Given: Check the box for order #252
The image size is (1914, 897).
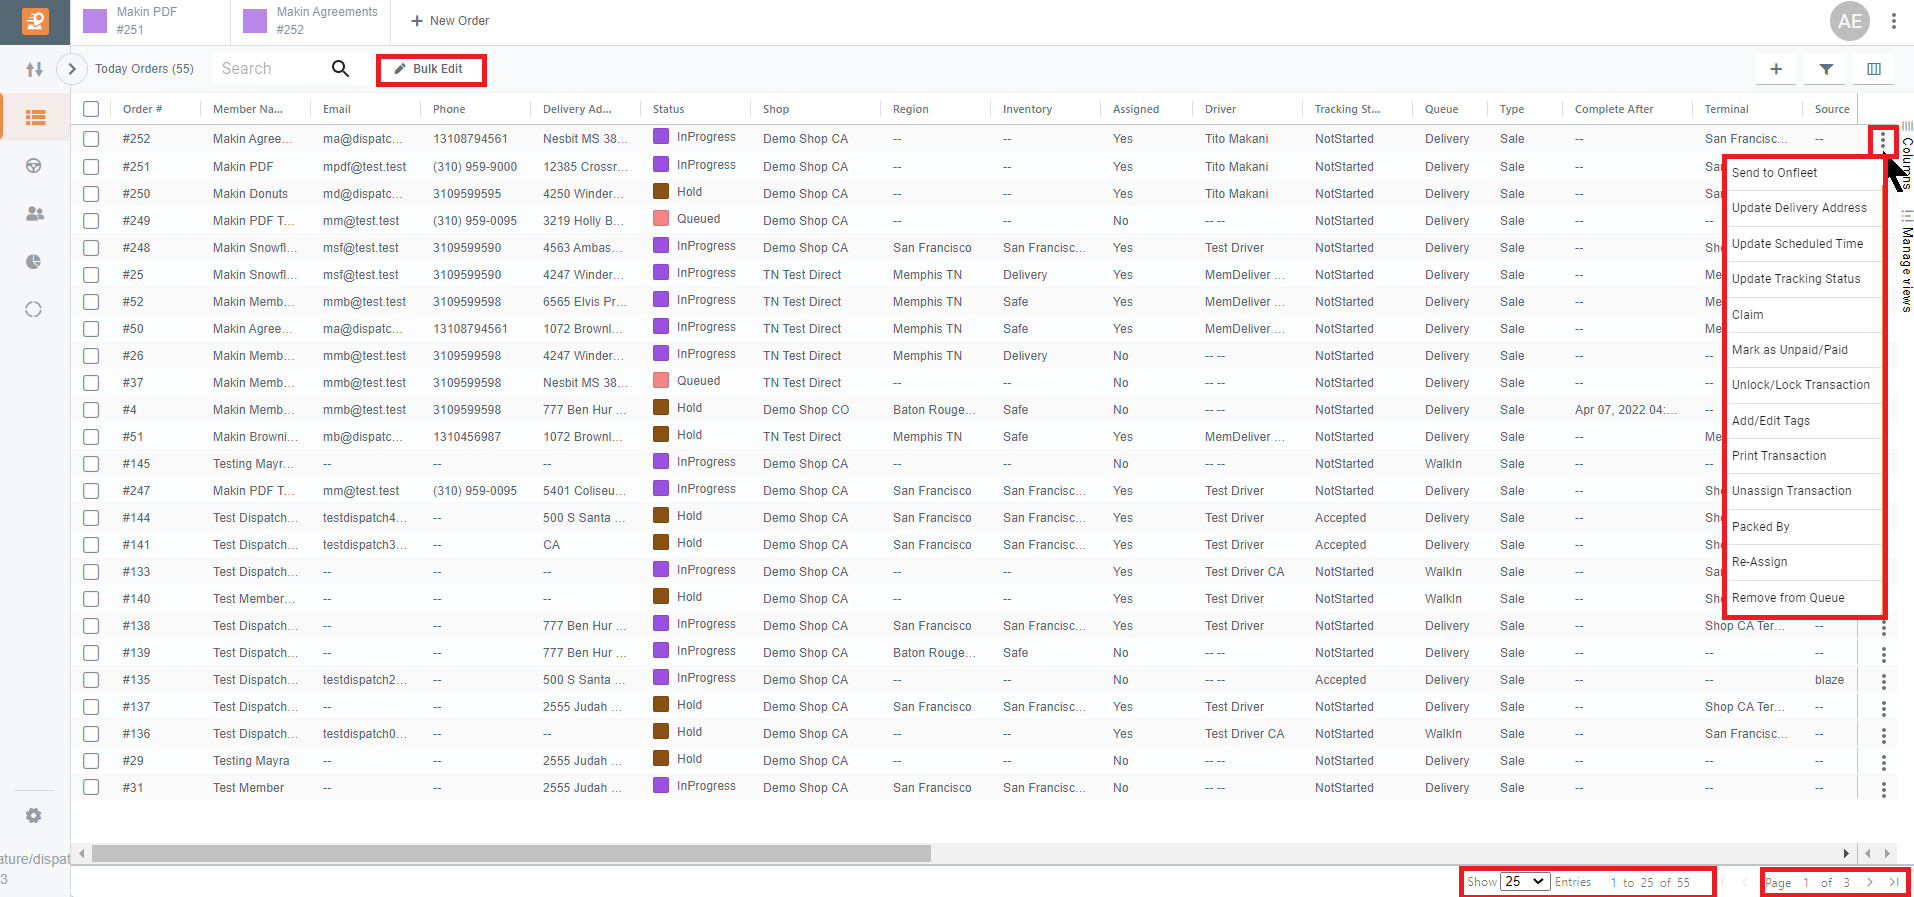Looking at the screenshot, I should pos(91,139).
